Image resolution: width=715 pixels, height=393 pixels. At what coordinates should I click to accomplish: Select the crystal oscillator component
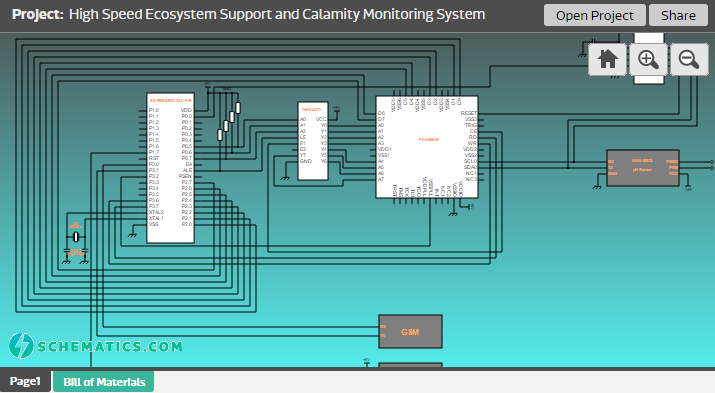[x=76, y=237]
